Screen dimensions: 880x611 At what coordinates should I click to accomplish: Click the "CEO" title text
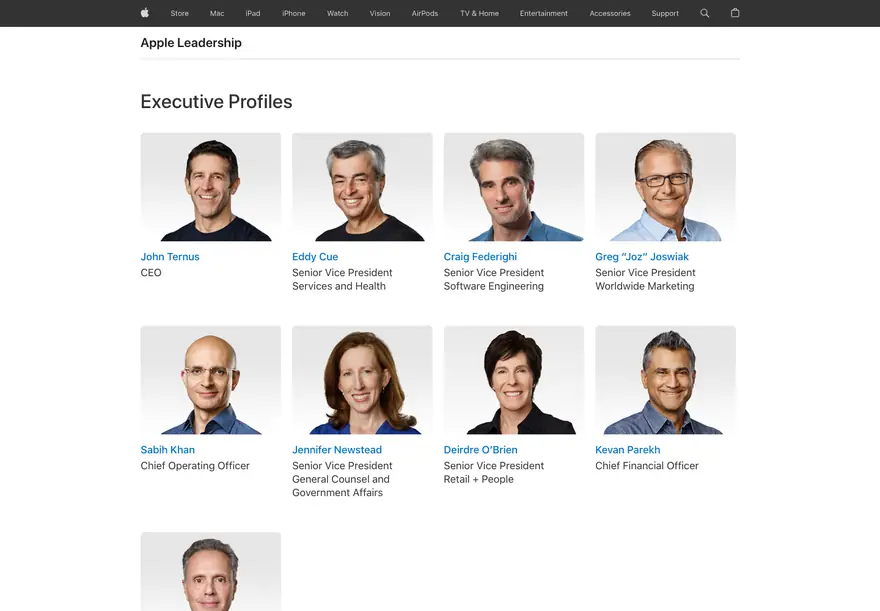(x=151, y=273)
